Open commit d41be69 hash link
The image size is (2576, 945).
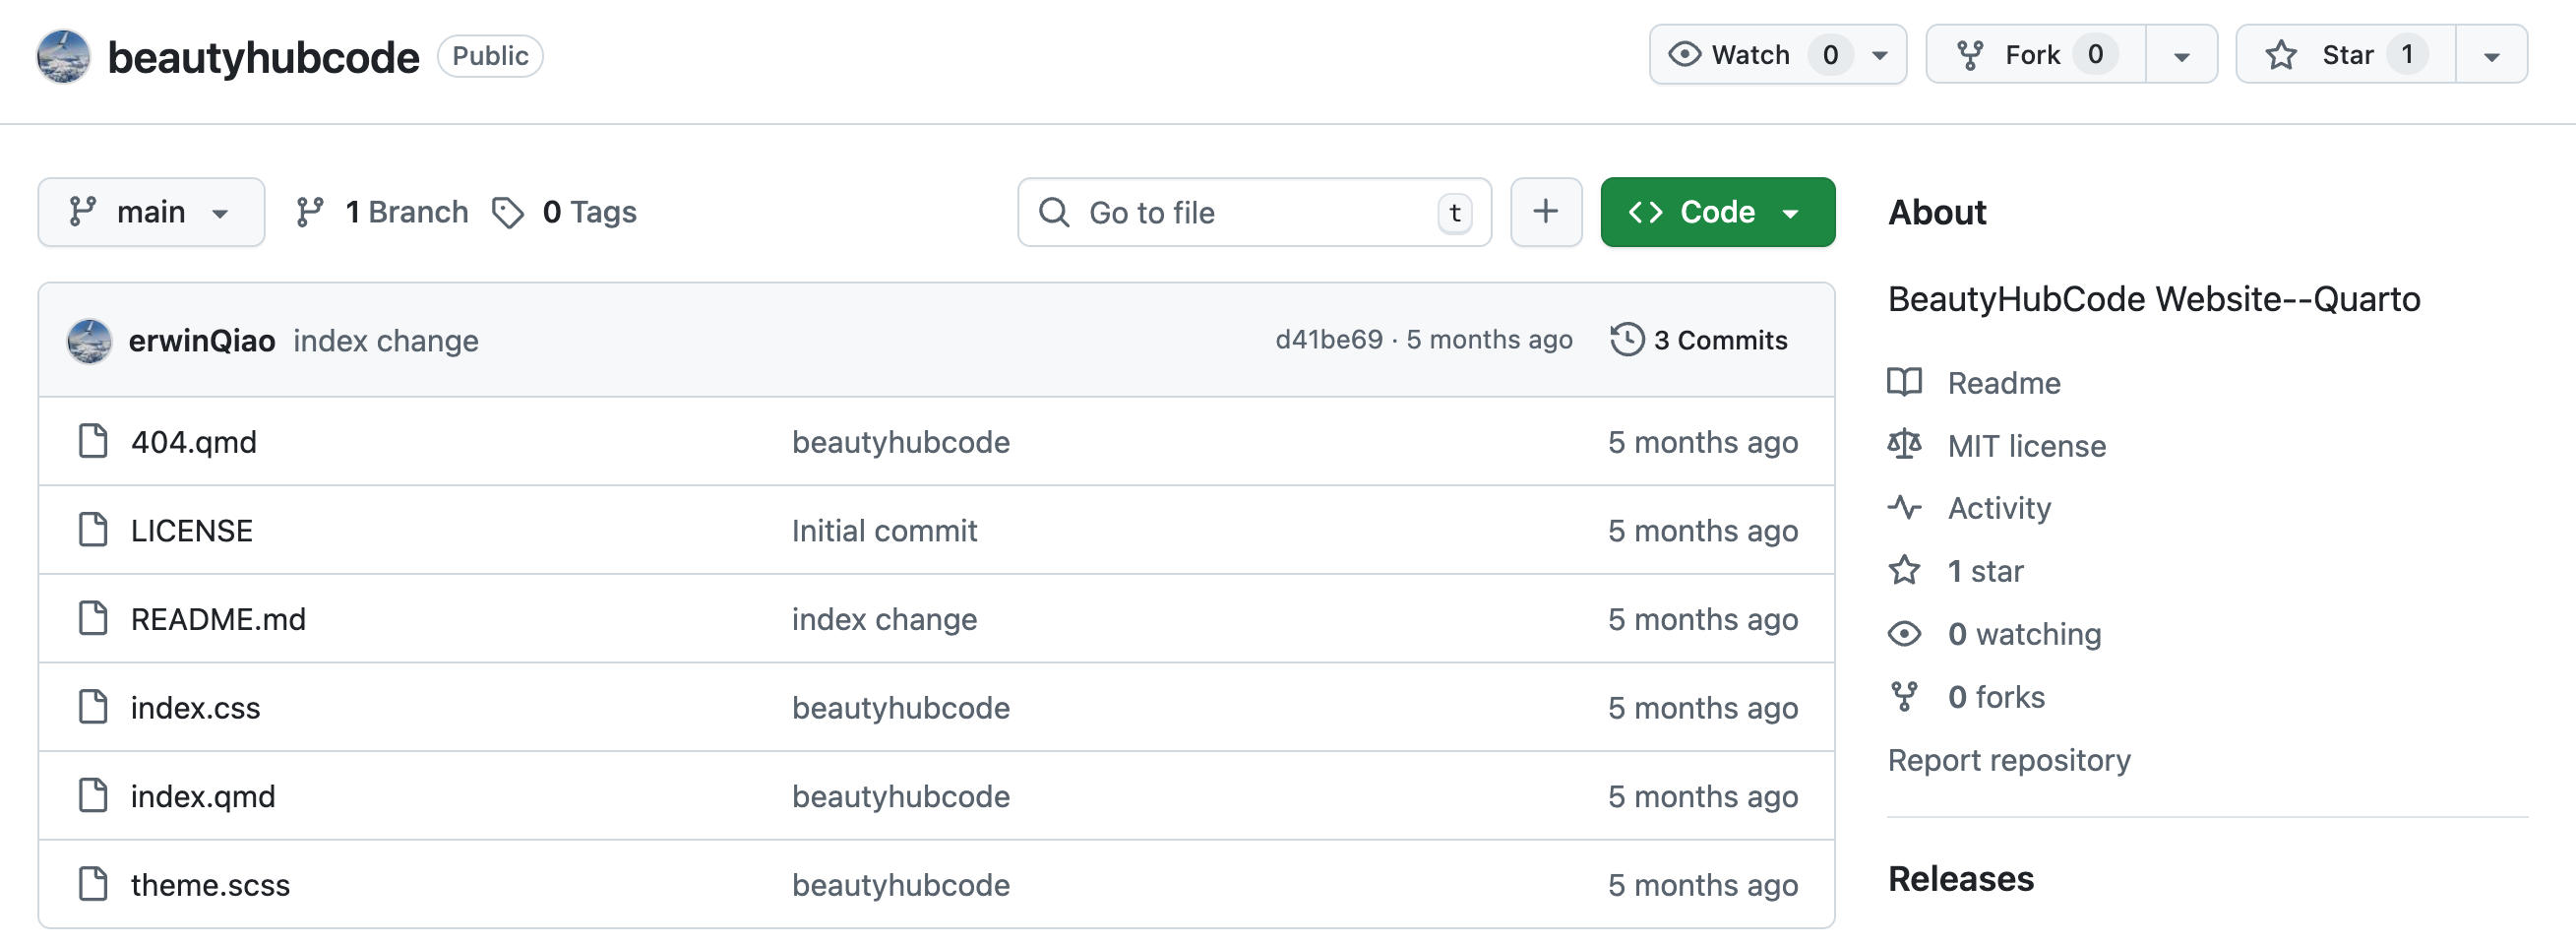pyautogui.click(x=1328, y=340)
